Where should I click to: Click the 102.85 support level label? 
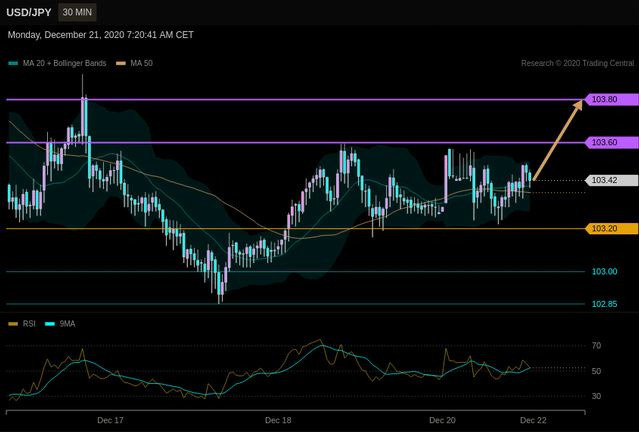604,304
